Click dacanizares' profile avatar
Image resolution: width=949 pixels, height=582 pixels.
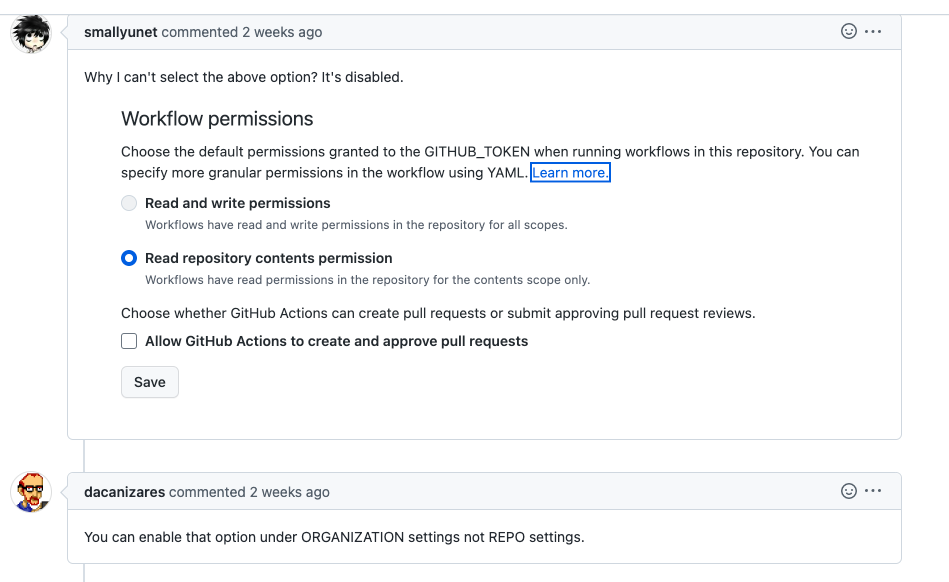tap(30, 491)
